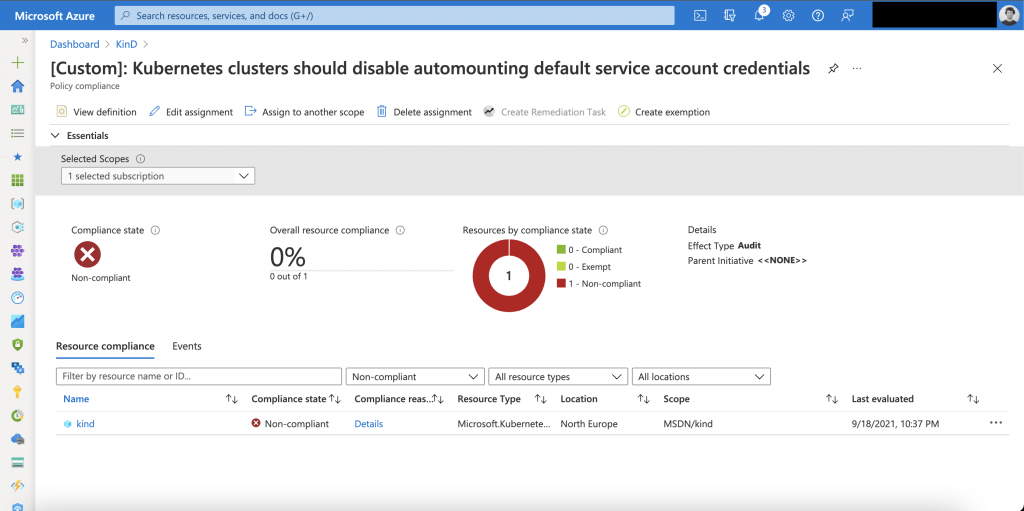Switch to the Events tab
The height and width of the screenshot is (511, 1024).
point(187,346)
